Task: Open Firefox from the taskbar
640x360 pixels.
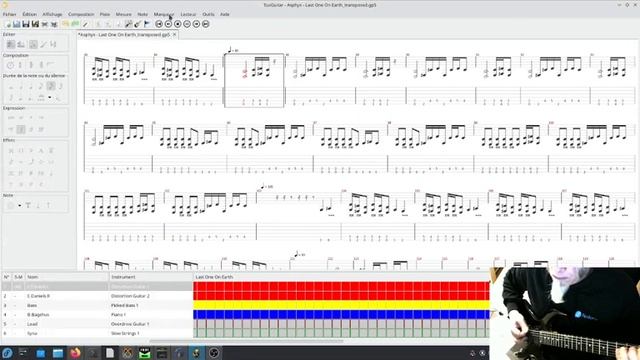Action: (75, 353)
